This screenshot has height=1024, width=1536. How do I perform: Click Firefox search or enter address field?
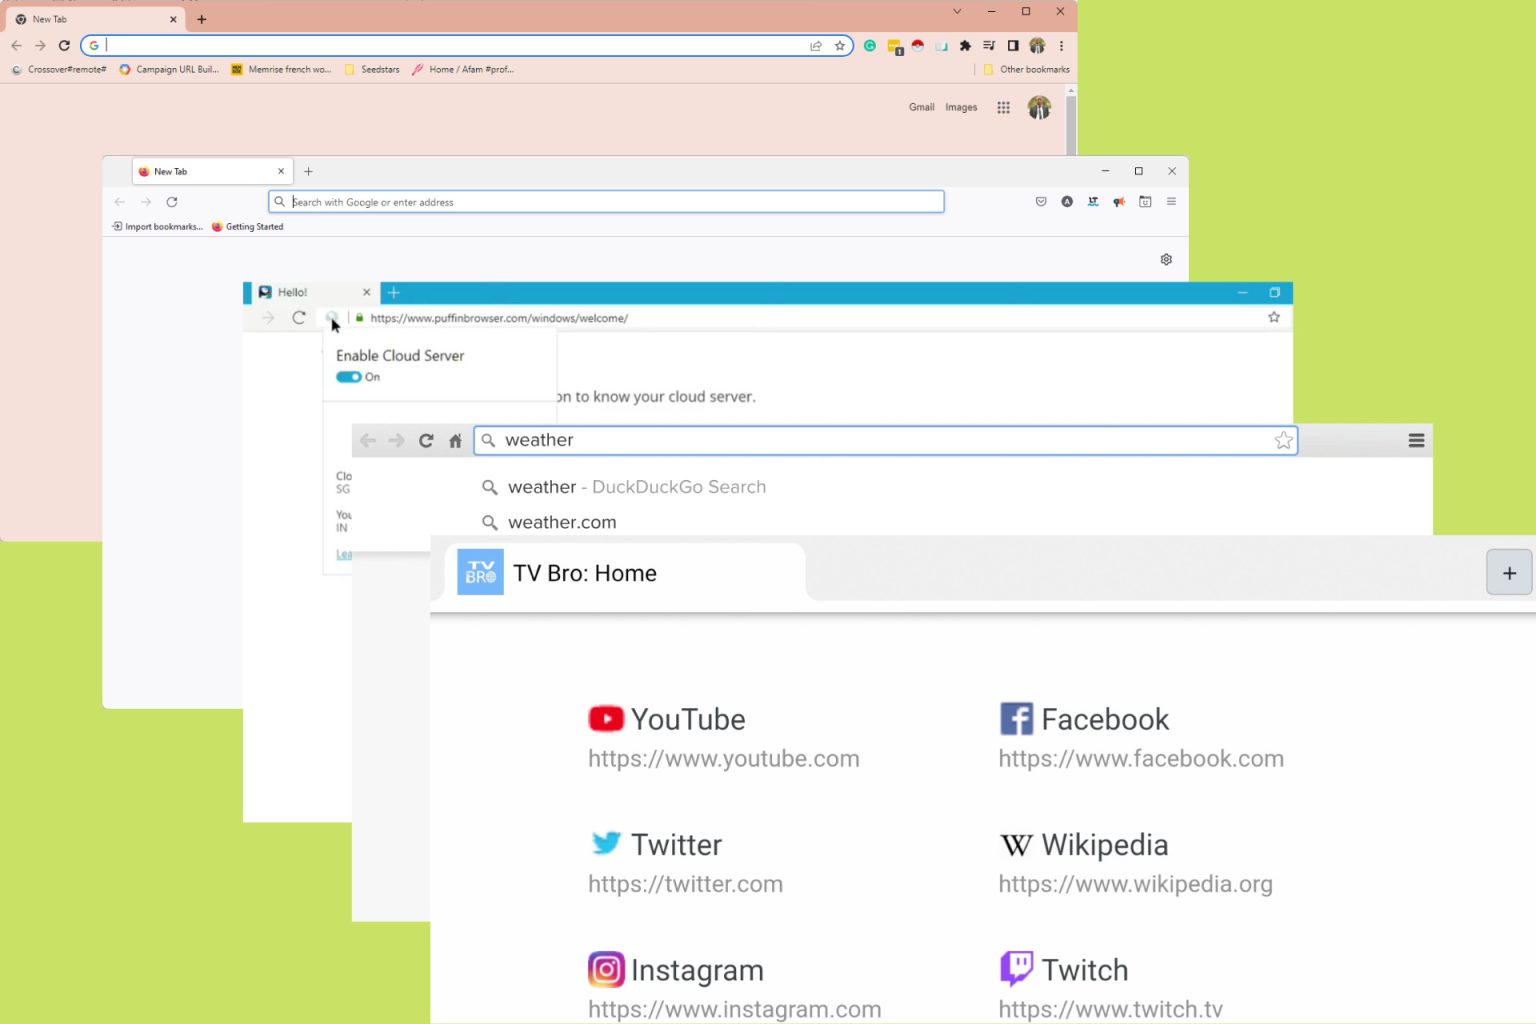(606, 202)
